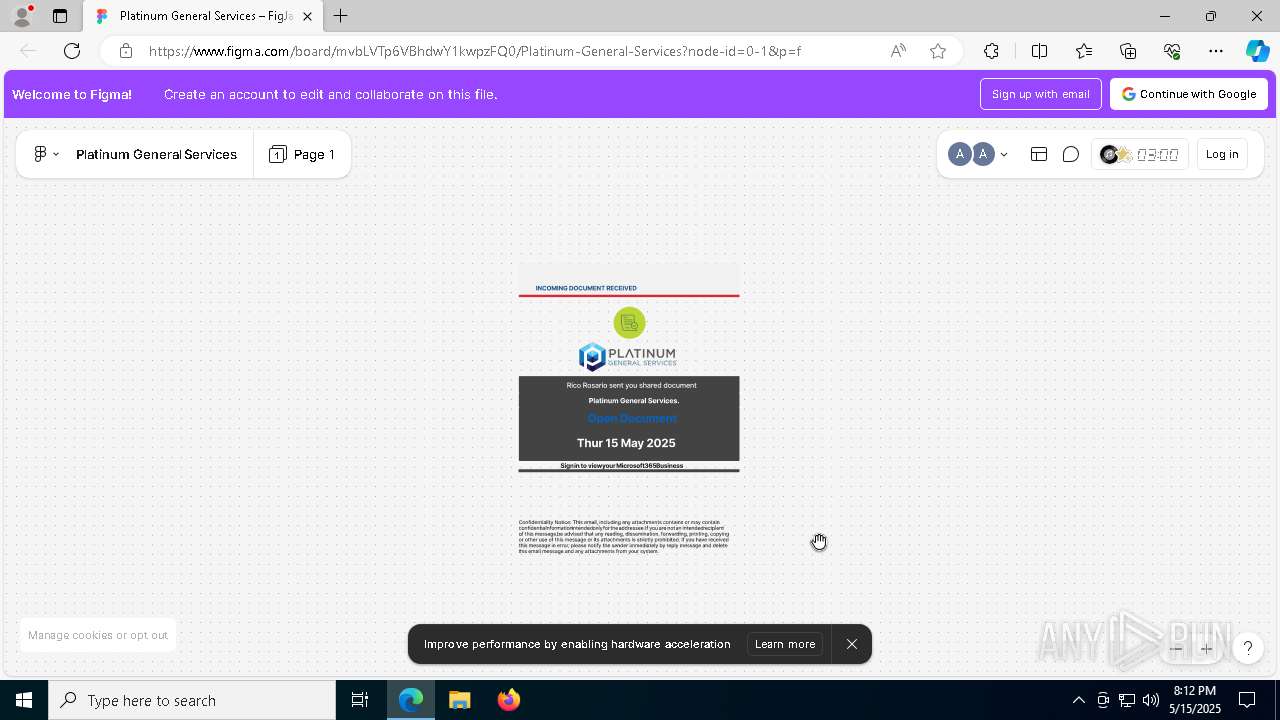1280x720 pixels.
Task: Click the Edge taskbar icon
Action: click(411, 700)
